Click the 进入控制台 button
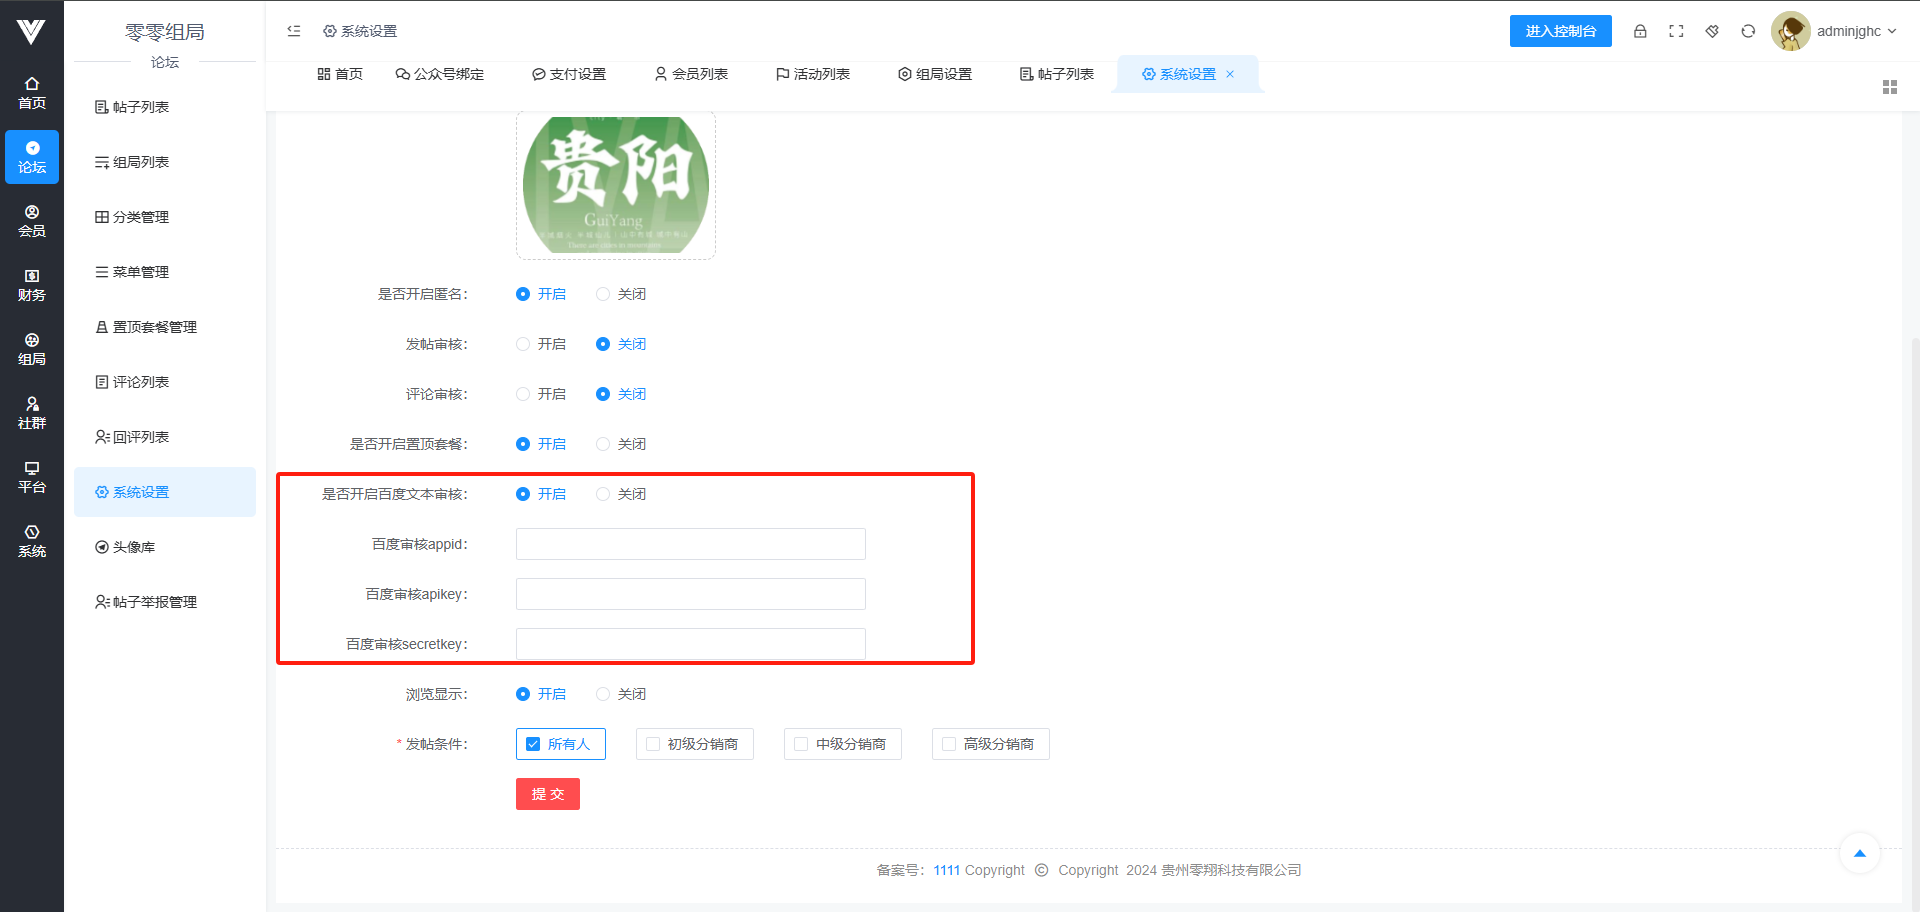Image resolution: width=1920 pixels, height=912 pixels. click(x=1560, y=31)
